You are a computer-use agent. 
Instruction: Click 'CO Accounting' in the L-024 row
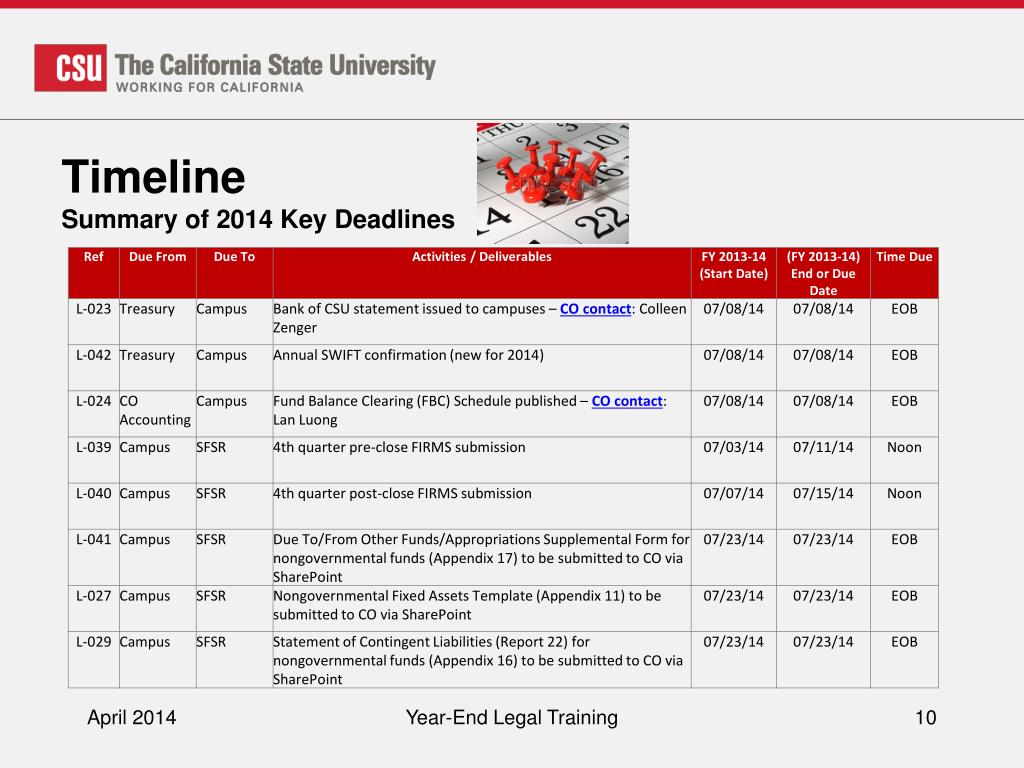click(155, 410)
